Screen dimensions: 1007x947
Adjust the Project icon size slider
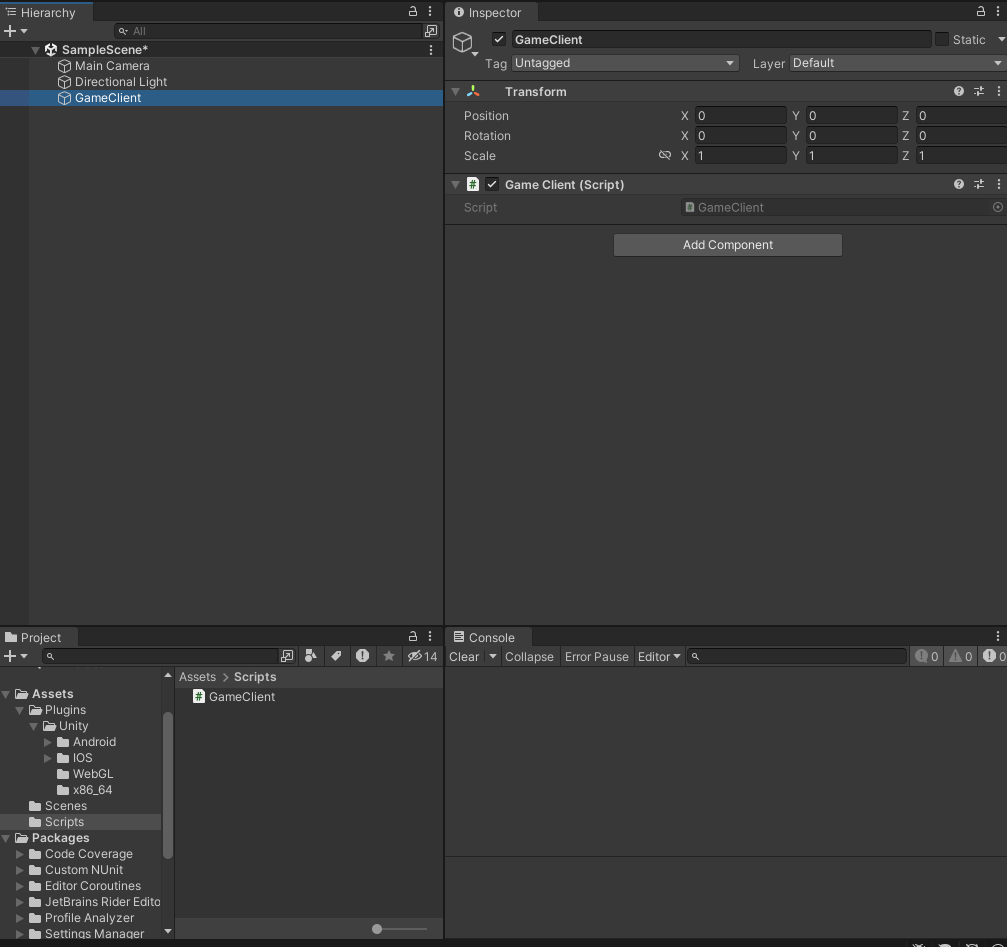click(377, 929)
